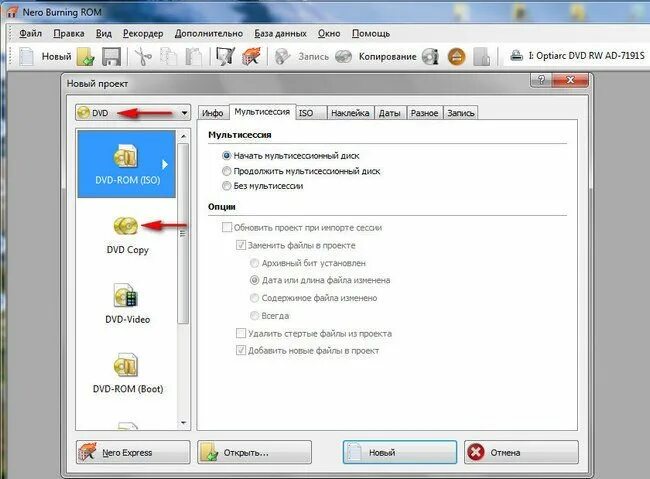Click the Save floppy disk icon
Image resolution: width=650 pixels, height=479 pixels.
click(111, 56)
